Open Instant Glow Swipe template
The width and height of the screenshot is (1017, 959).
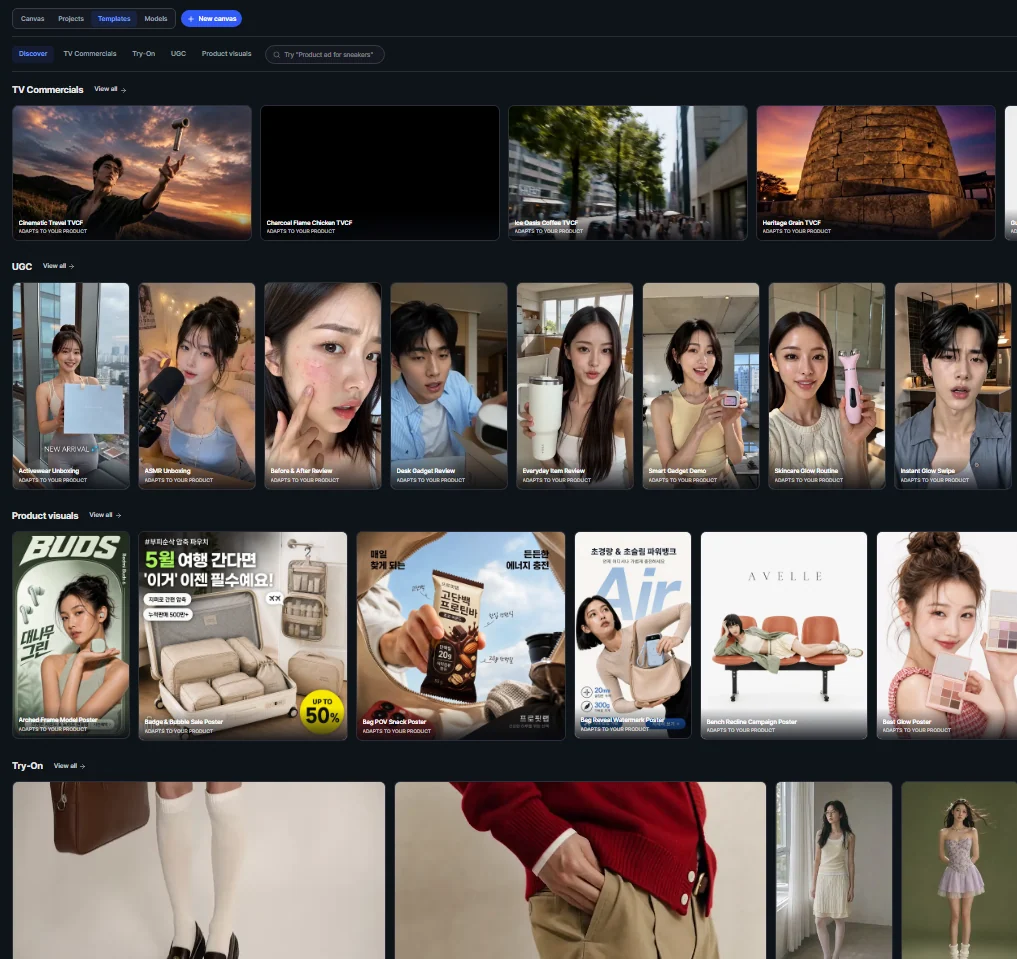pos(953,386)
